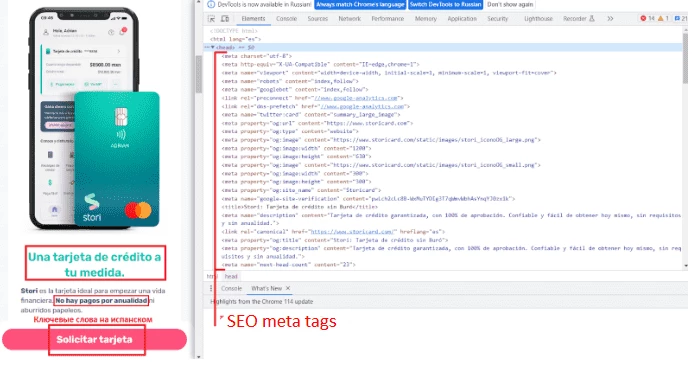Image resolution: width=697 pixels, height=373 pixels.
Task: Select the DOCTYPE html line
Action: tap(233, 31)
